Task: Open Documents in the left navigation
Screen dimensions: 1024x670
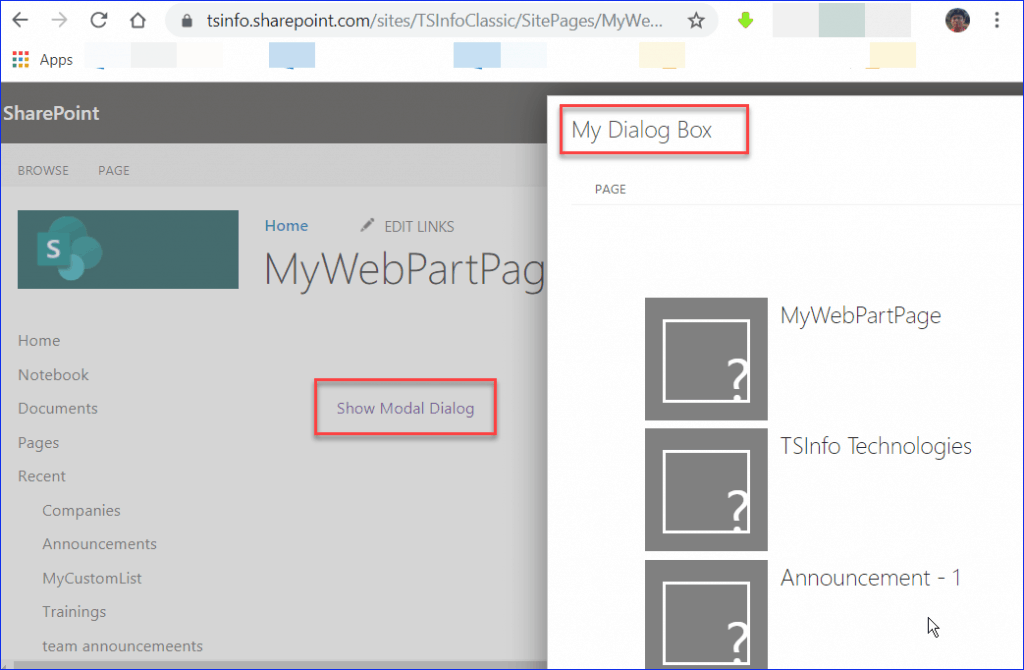Action: [x=58, y=408]
